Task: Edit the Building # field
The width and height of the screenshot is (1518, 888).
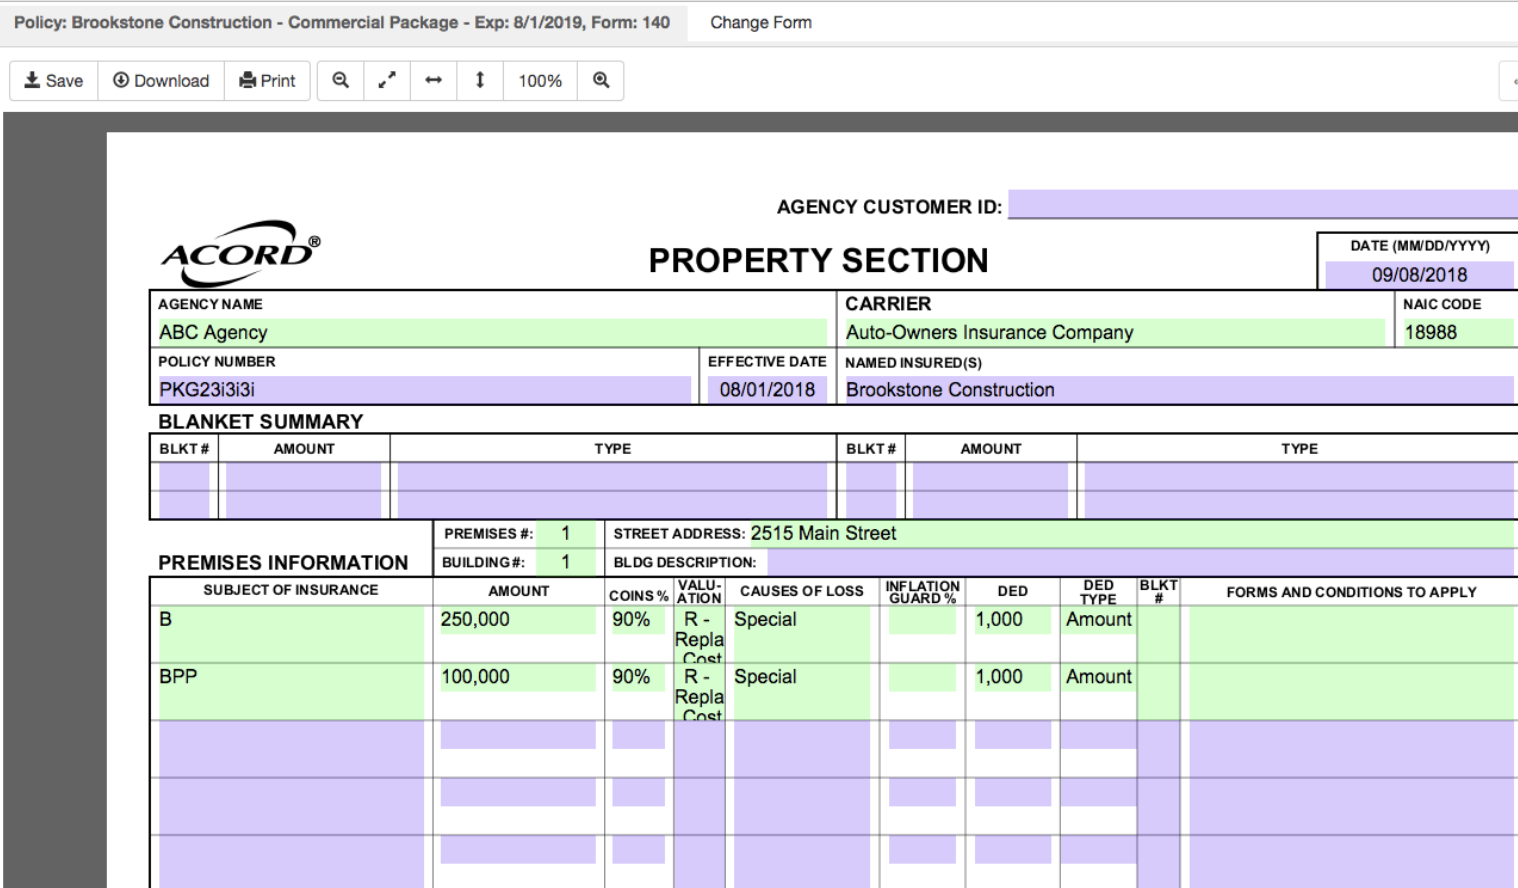Action: tap(566, 562)
